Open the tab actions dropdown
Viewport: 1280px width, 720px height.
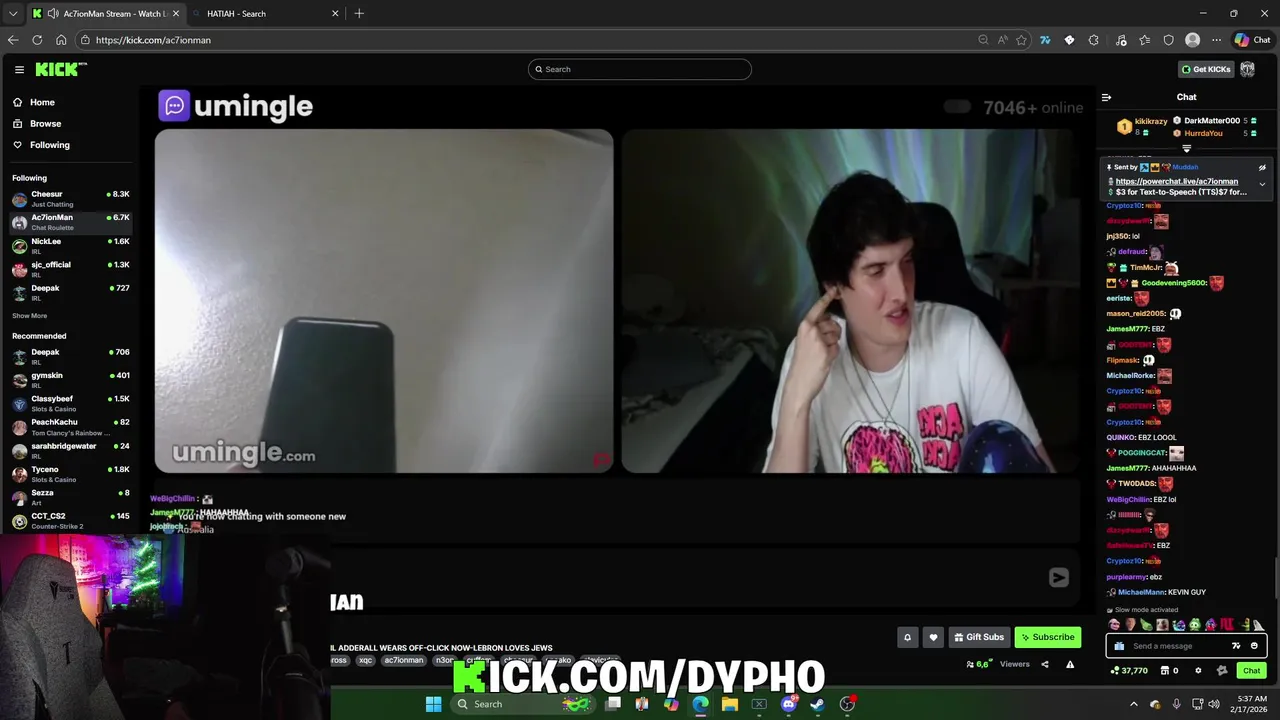12,14
